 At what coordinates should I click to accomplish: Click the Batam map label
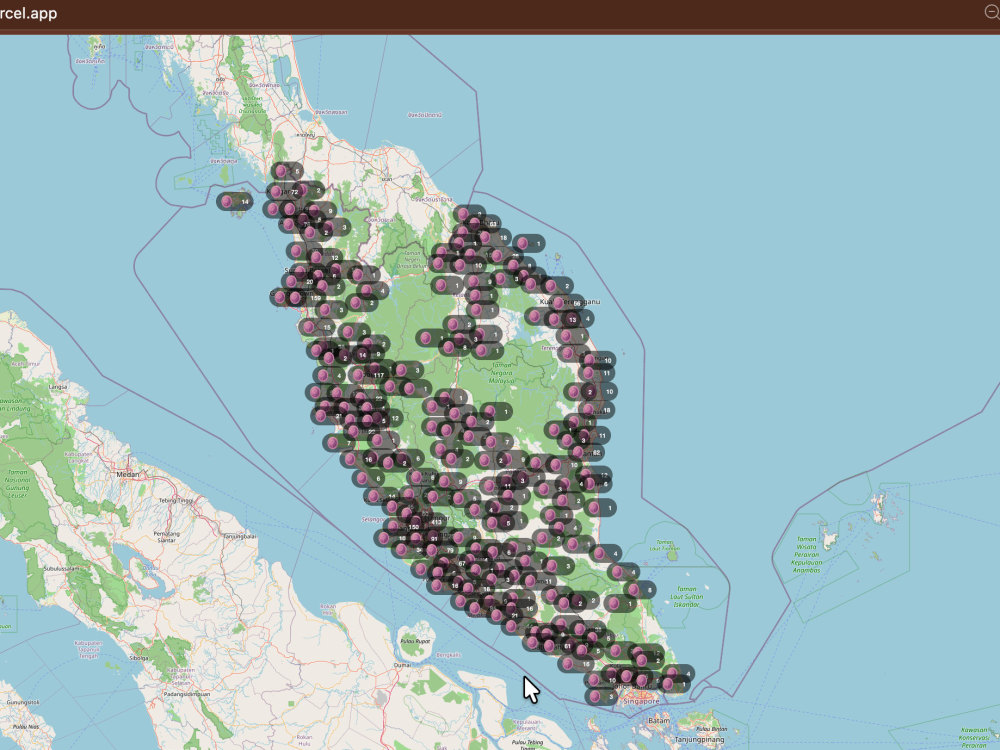click(659, 721)
